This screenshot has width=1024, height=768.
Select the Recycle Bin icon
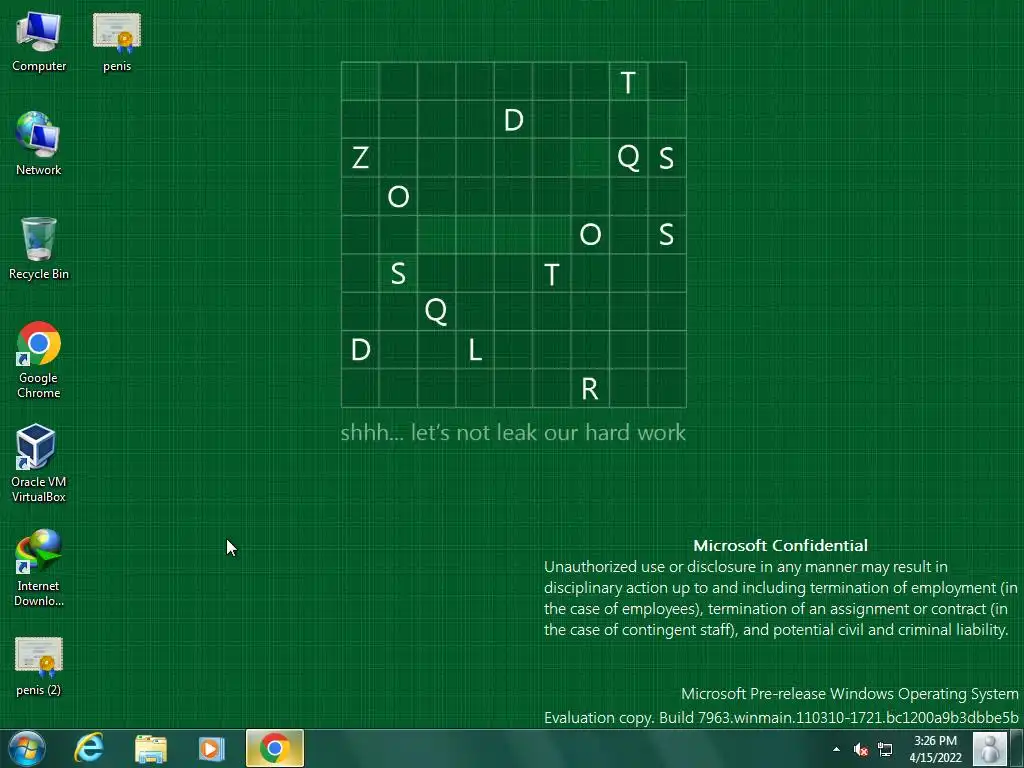point(39,248)
